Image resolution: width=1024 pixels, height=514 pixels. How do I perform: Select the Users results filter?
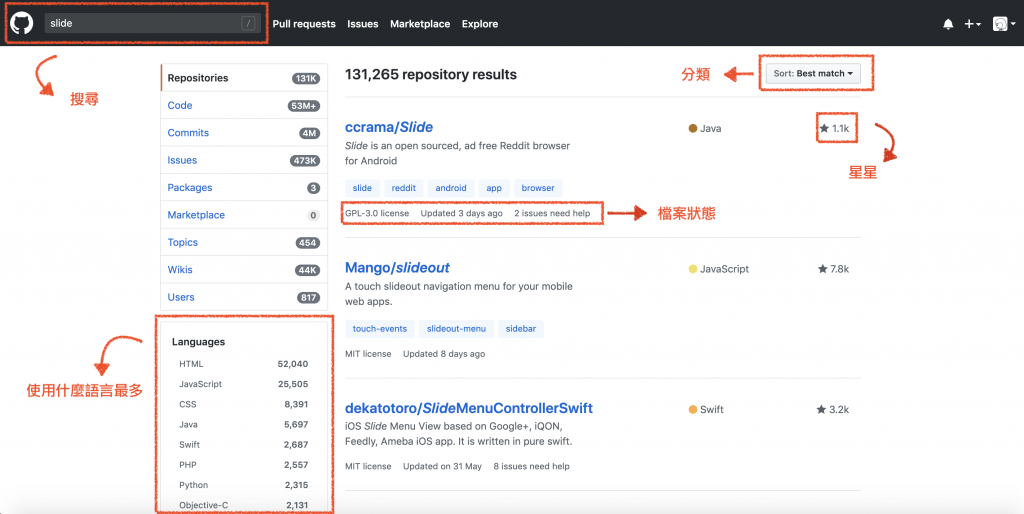pos(244,297)
